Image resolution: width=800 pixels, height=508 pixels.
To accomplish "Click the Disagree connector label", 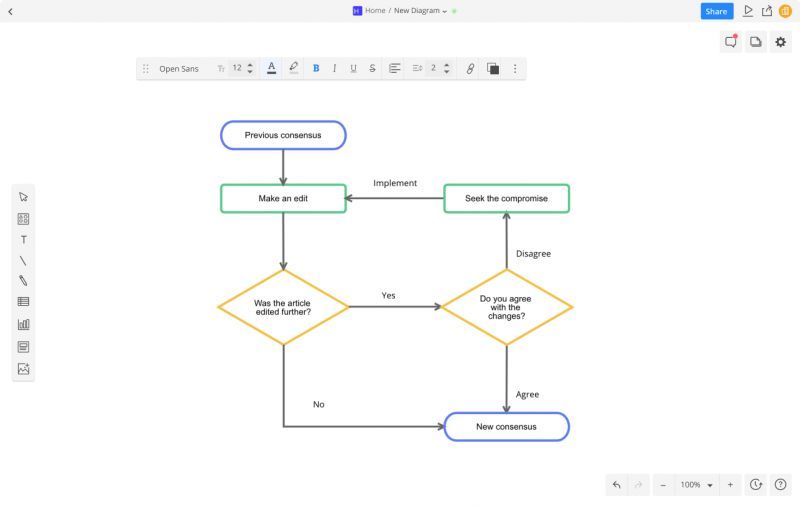I will click(533, 253).
